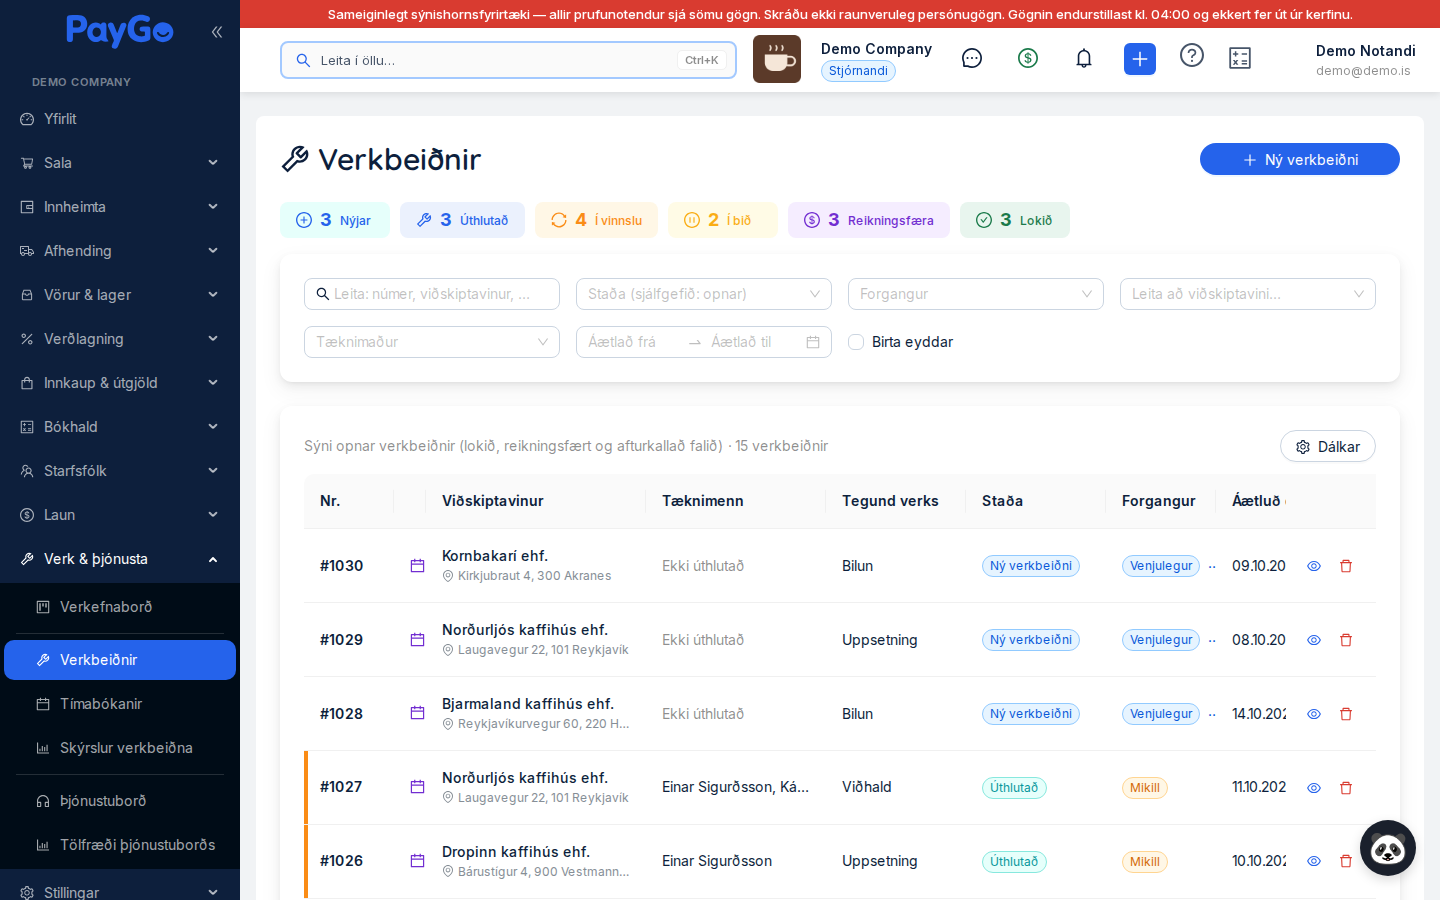Open the Dálkar columns button

click(x=1328, y=447)
